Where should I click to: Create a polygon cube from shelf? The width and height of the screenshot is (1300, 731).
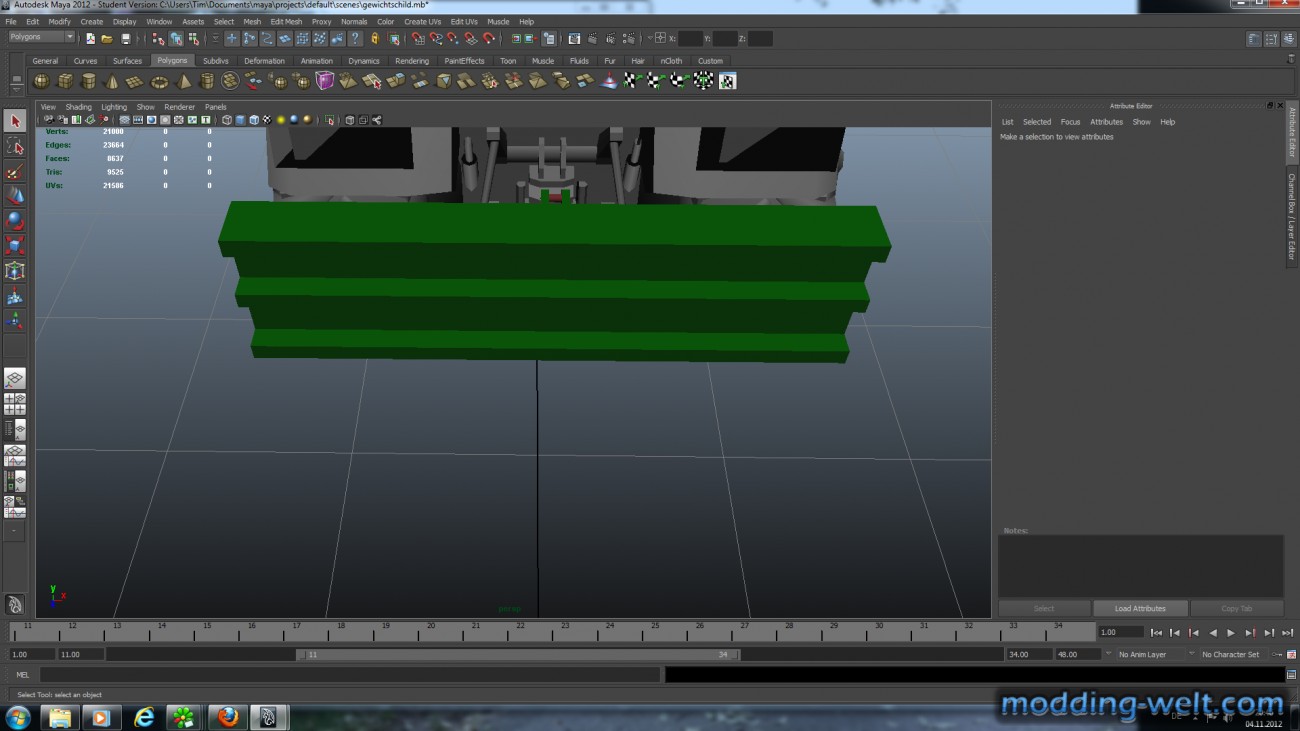(65, 81)
